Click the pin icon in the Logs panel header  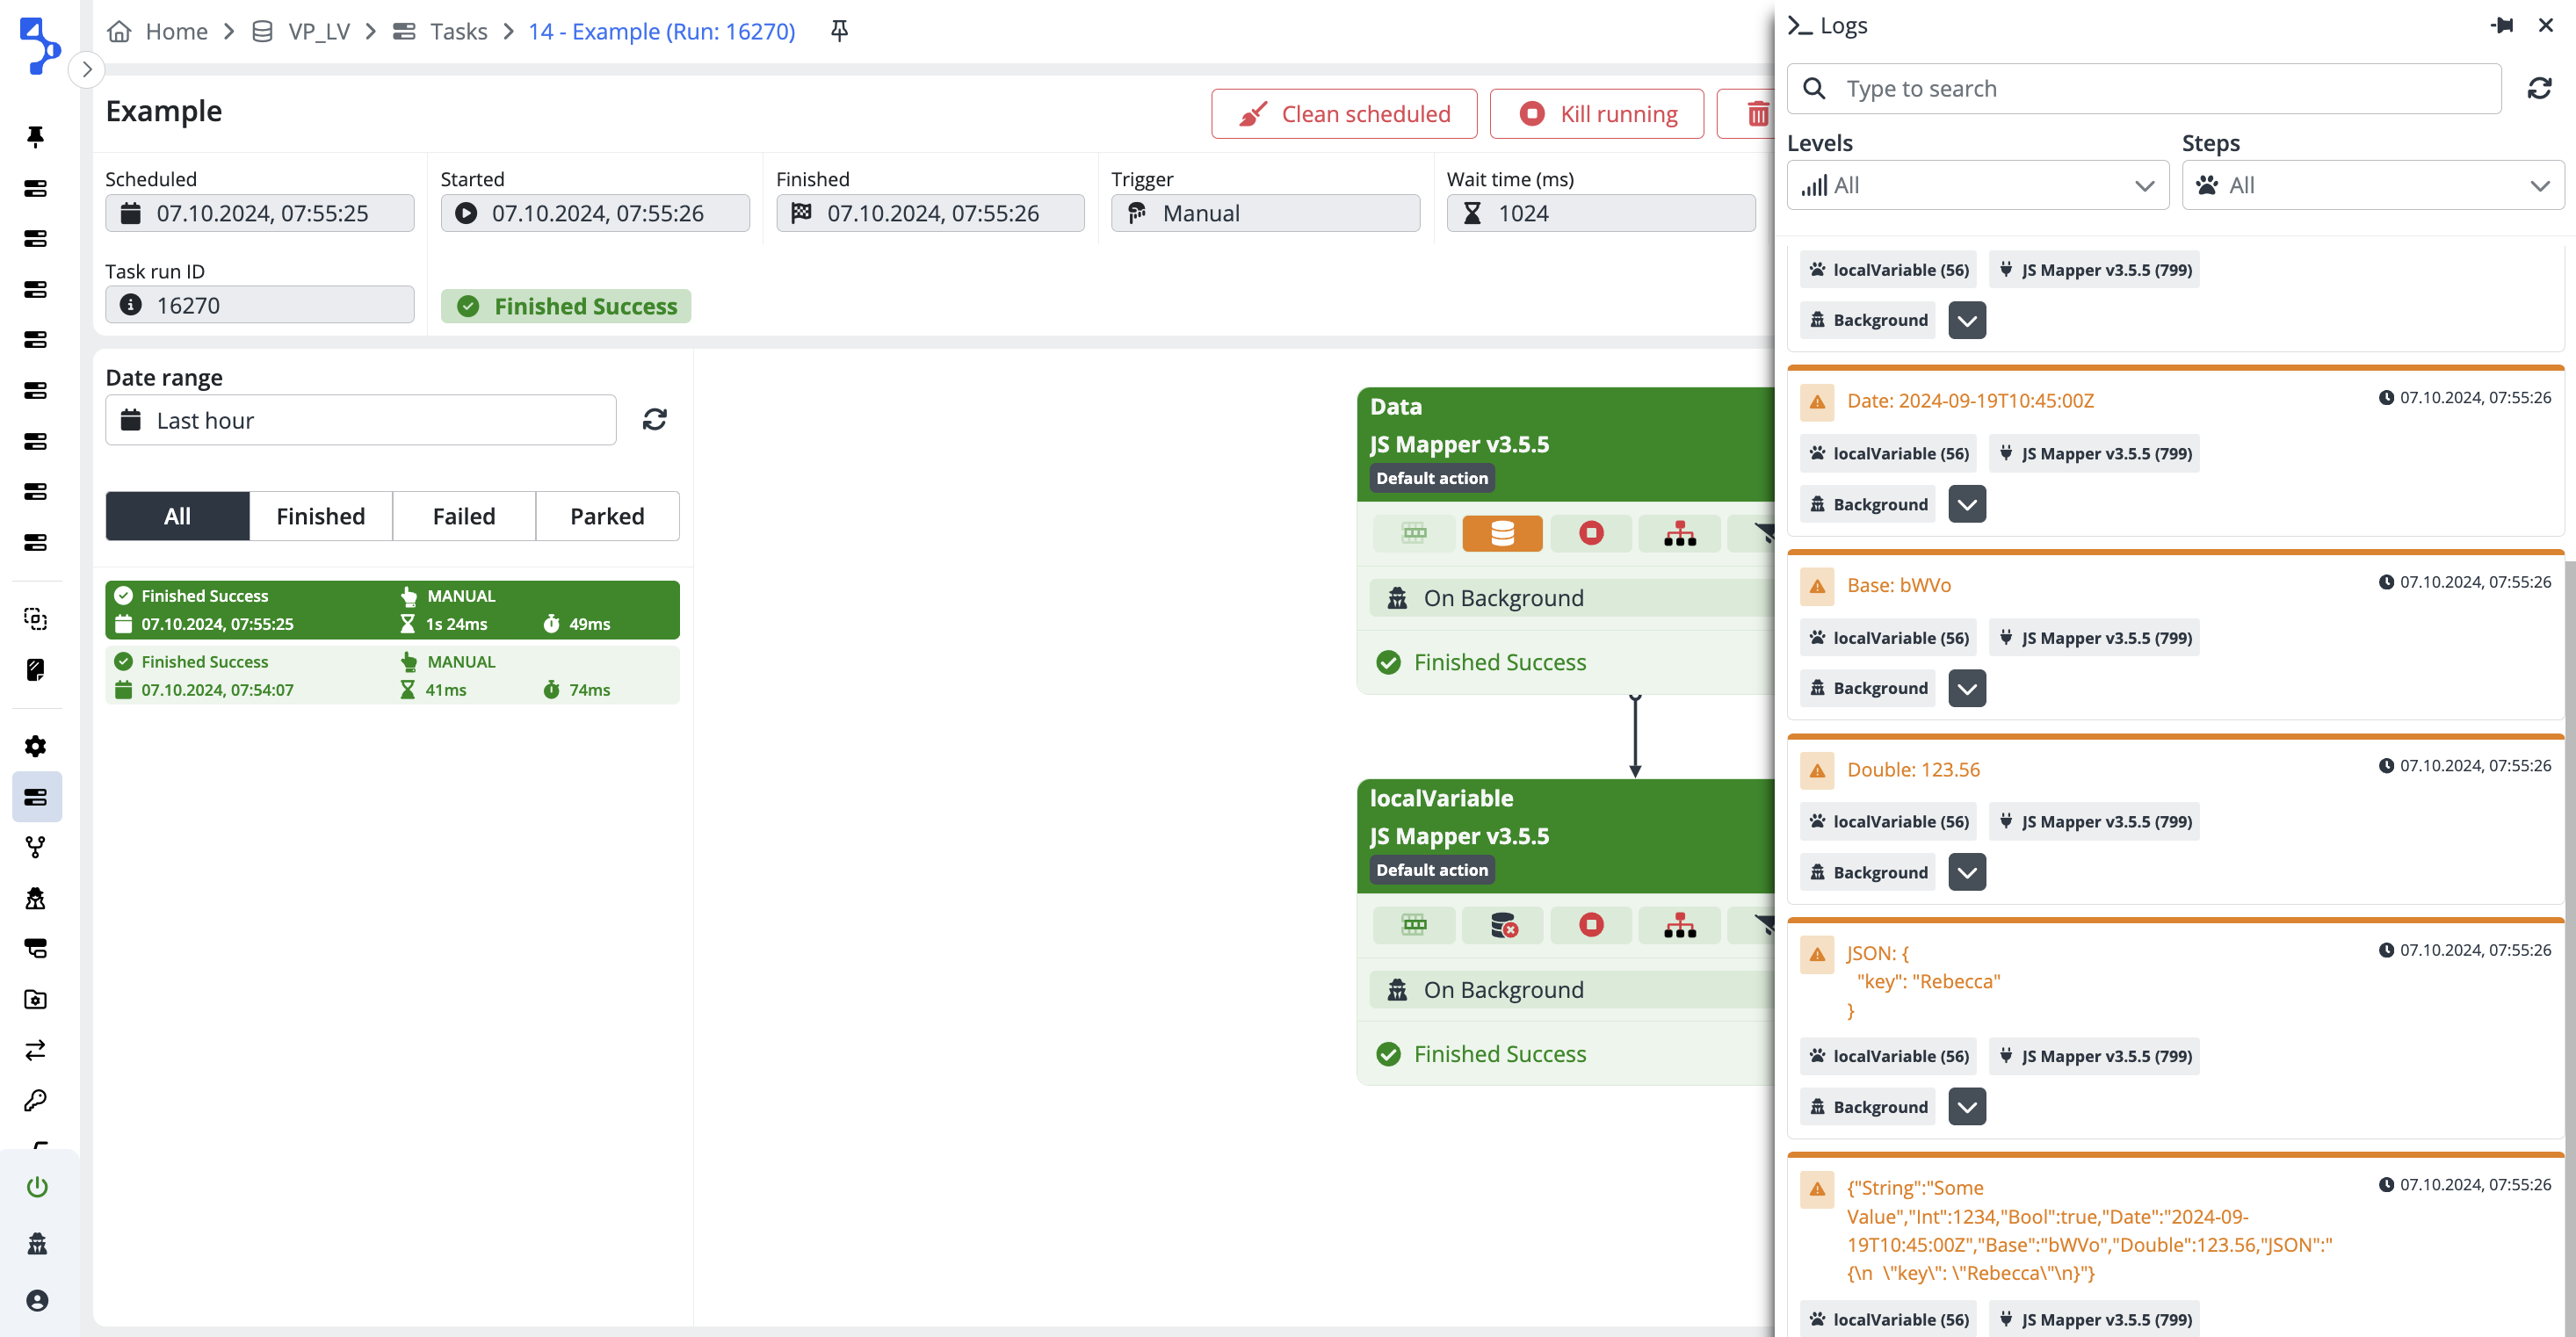(x=2501, y=25)
